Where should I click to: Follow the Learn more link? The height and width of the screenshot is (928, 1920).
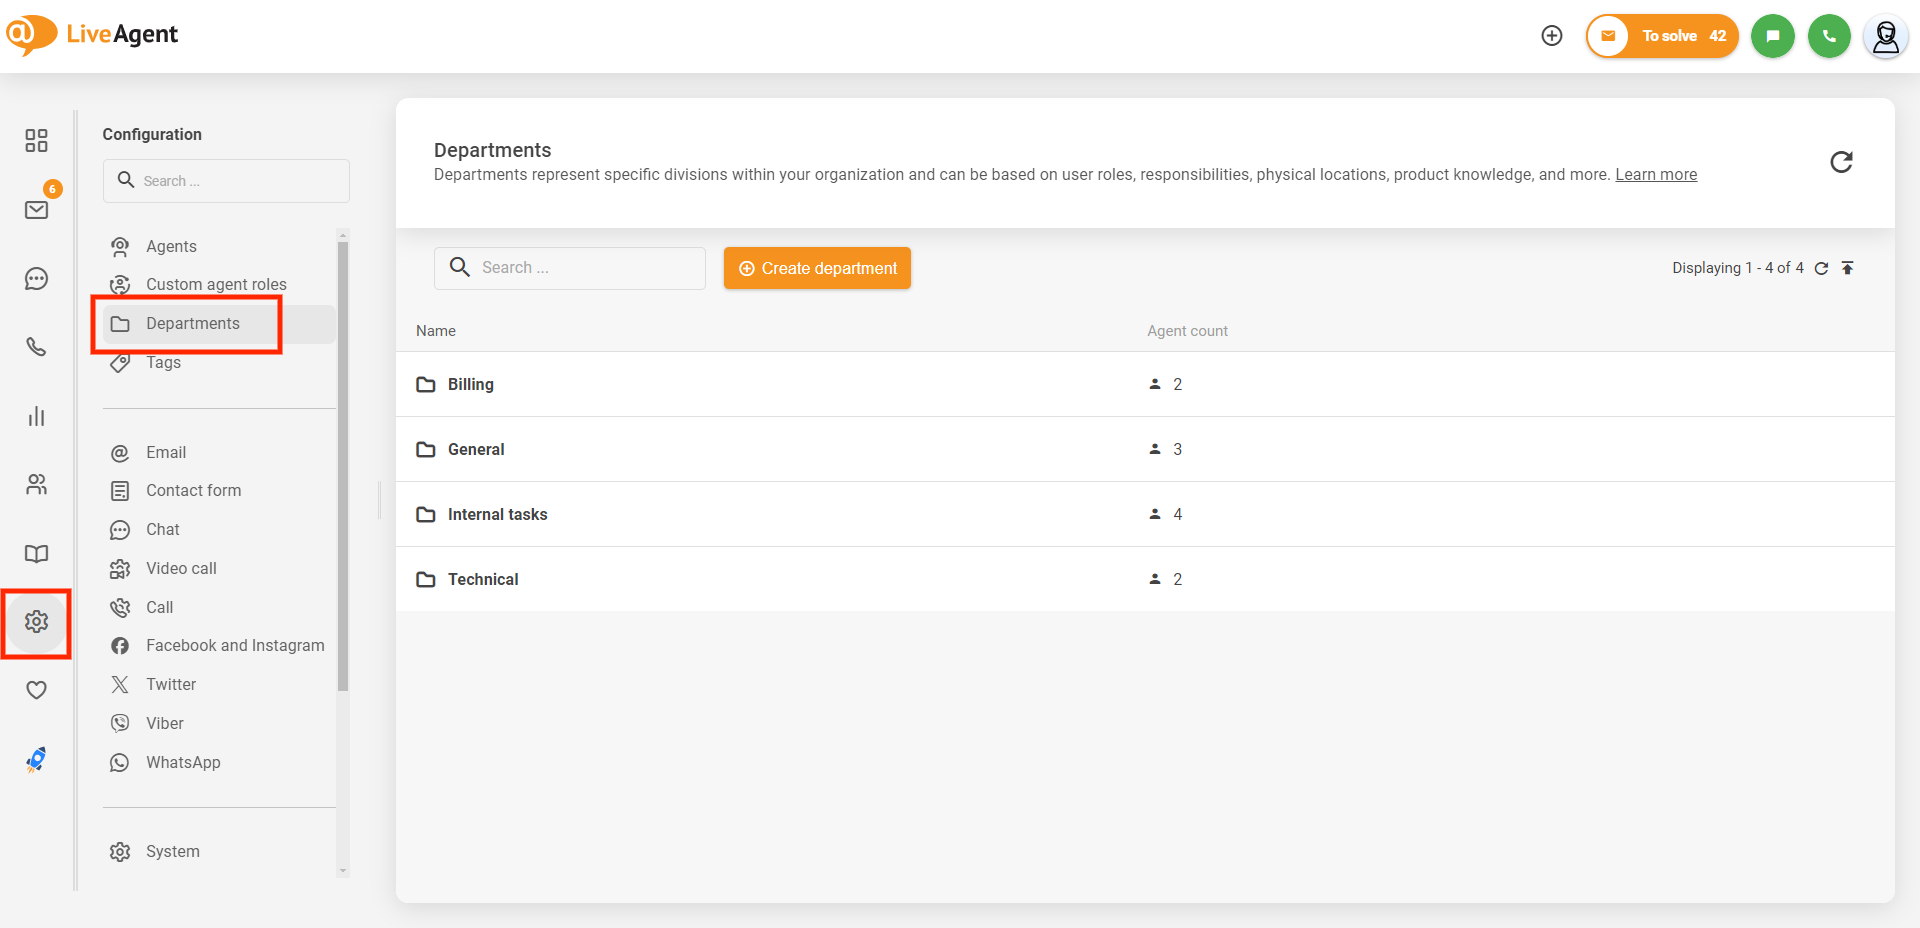(x=1655, y=175)
